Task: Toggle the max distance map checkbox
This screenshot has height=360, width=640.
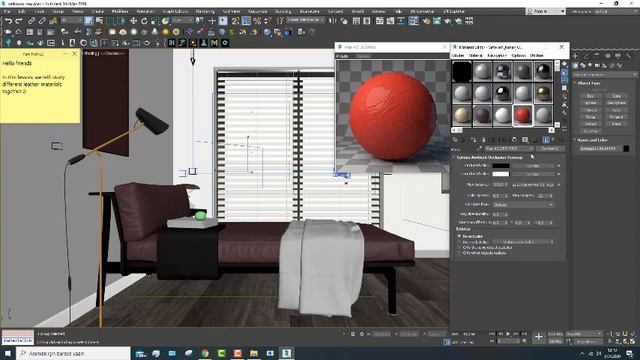Action: click(558, 185)
